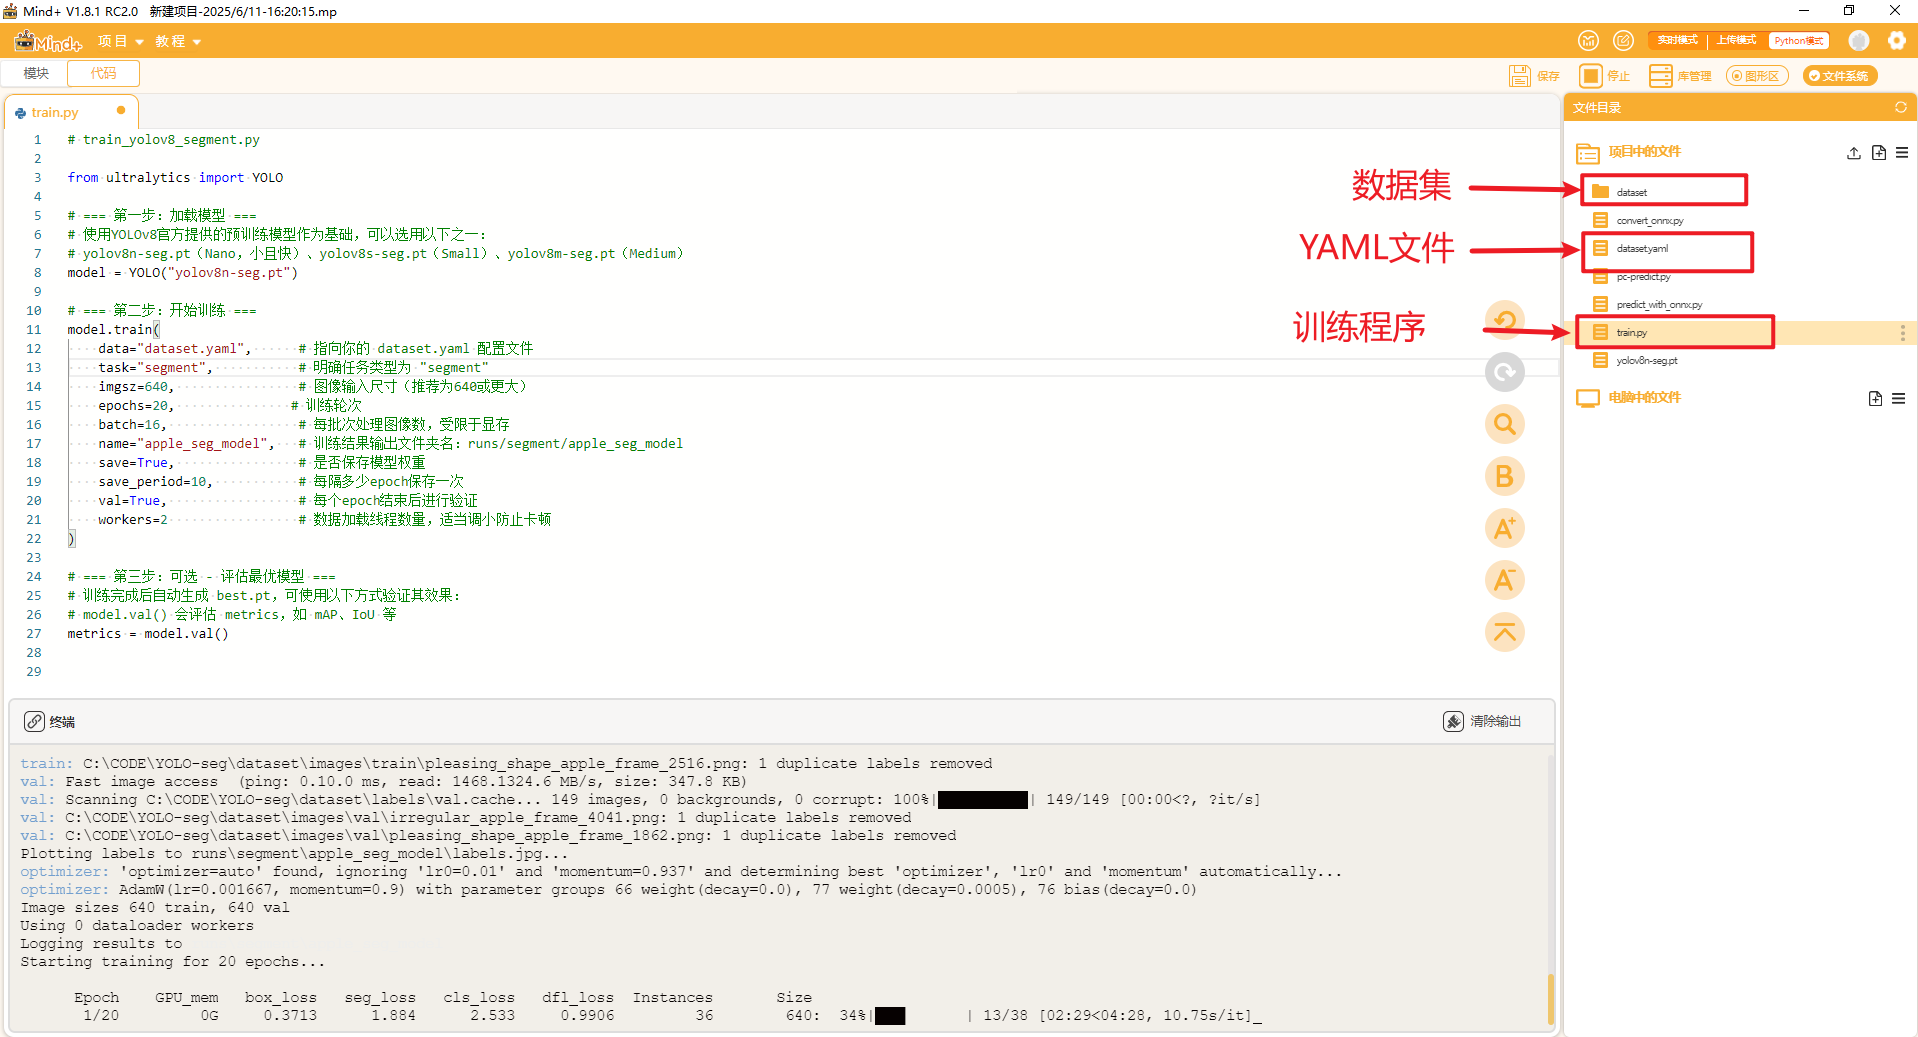Click the scroll-to-top button
Viewport: 1918px width, 1037px height.
[1504, 632]
